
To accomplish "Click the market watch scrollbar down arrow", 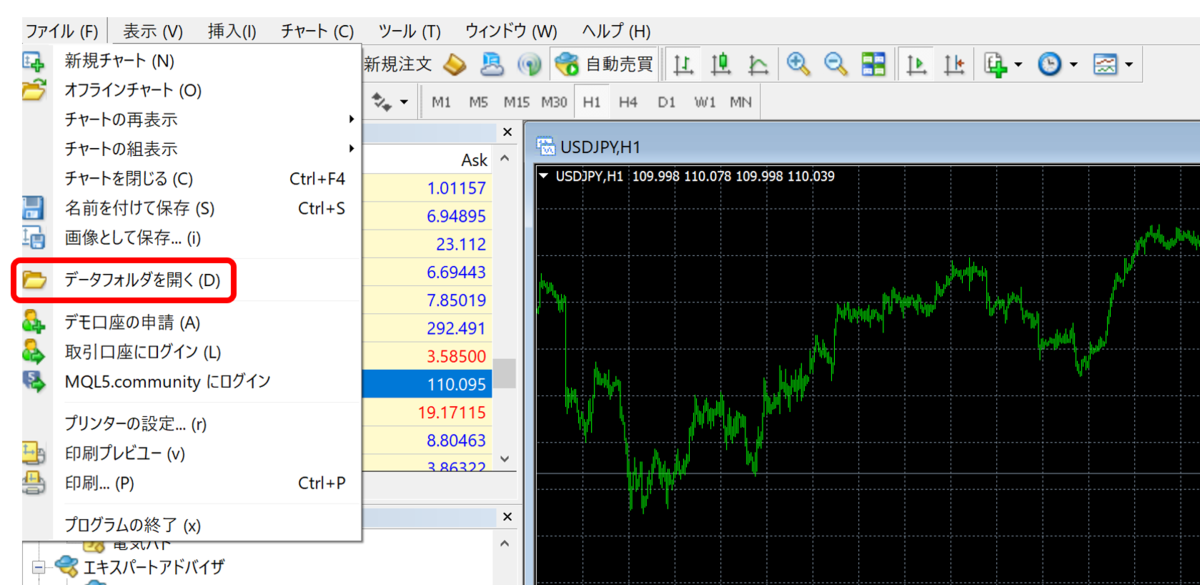I will tap(507, 459).
